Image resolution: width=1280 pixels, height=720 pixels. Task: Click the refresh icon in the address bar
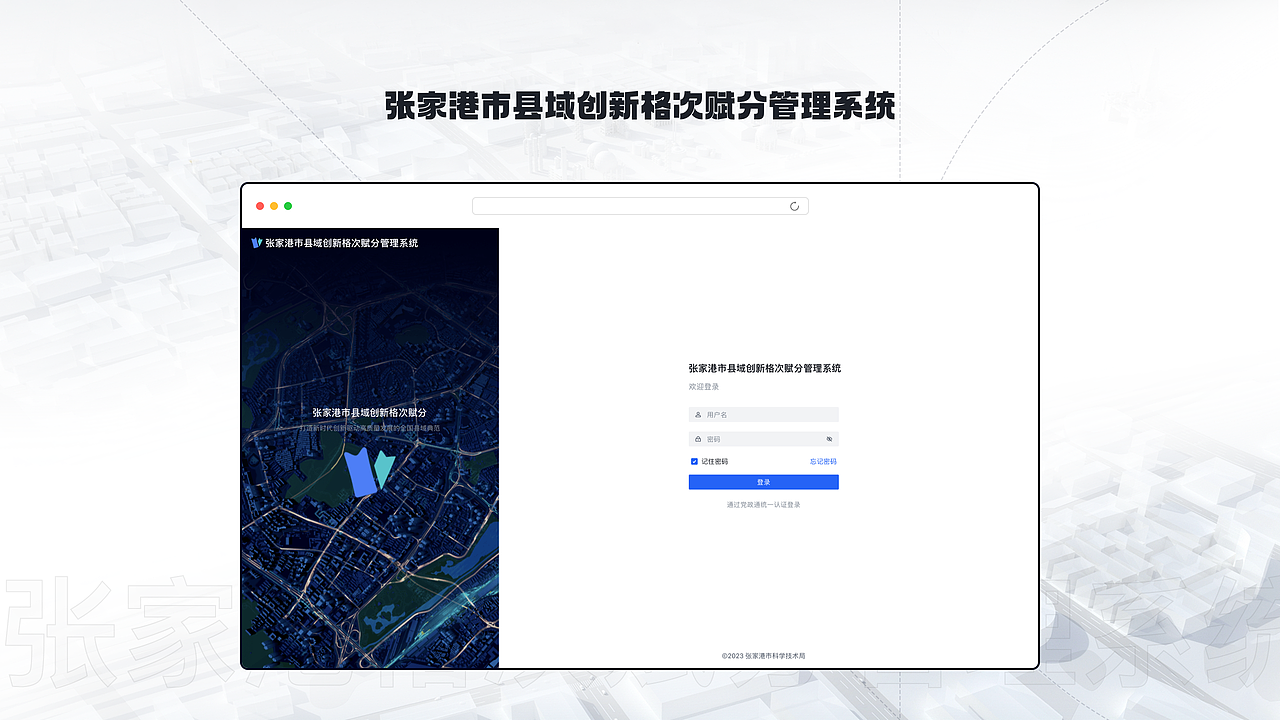click(795, 205)
